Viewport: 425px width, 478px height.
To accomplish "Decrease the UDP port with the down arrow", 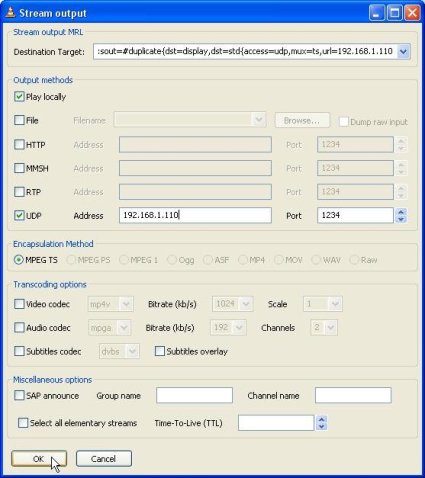I will click(x=401, y=219).
